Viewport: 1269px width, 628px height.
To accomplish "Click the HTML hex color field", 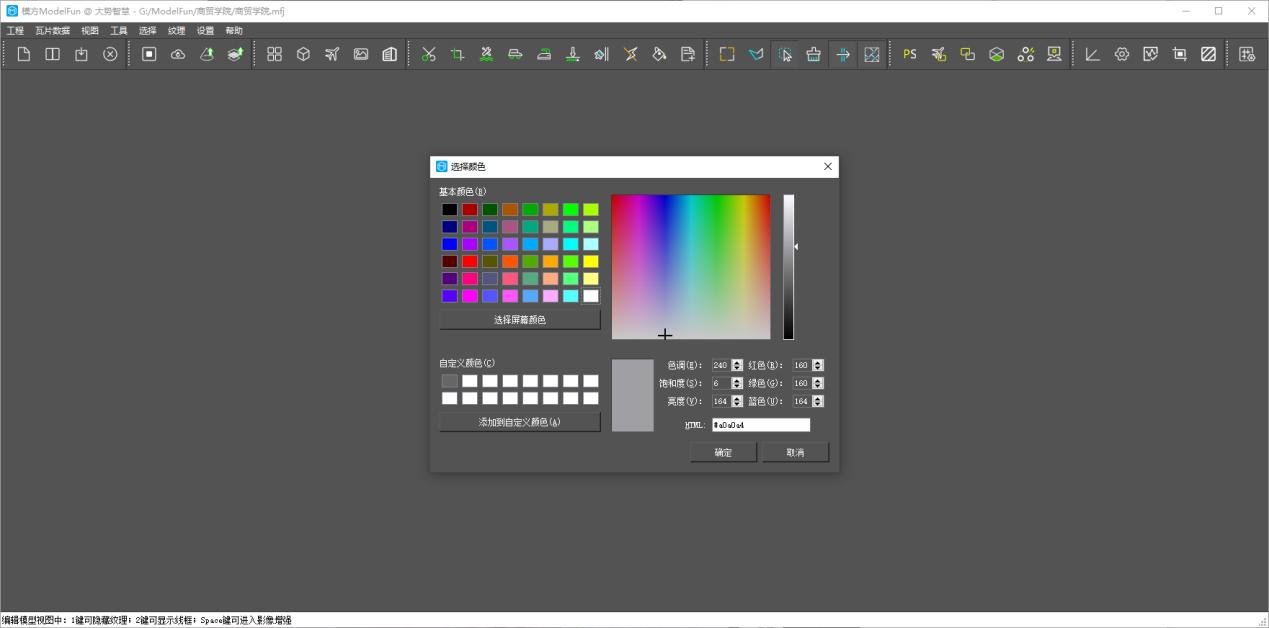I will click(761, 425).
